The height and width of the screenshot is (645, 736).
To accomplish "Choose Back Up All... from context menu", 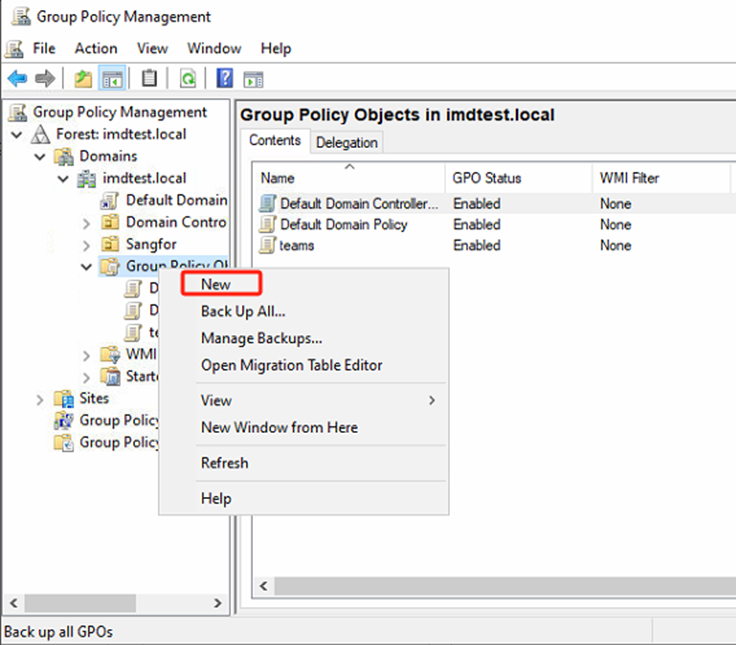I will click(243, 311).
